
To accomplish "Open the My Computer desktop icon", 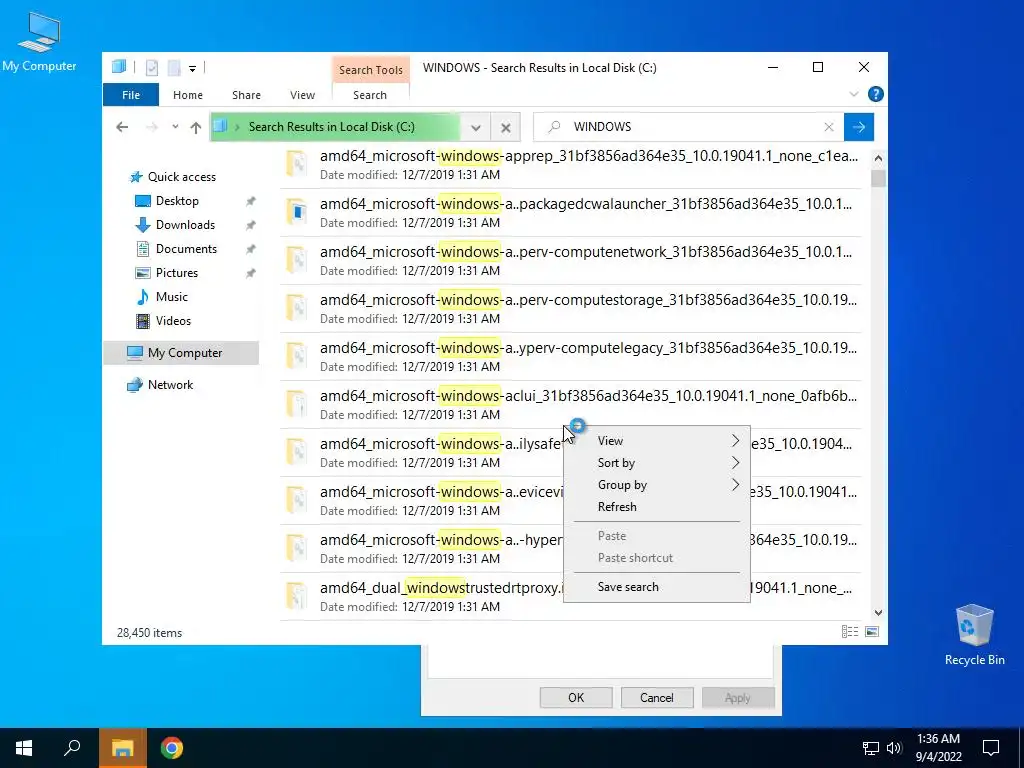I will (x=39, y=41).
